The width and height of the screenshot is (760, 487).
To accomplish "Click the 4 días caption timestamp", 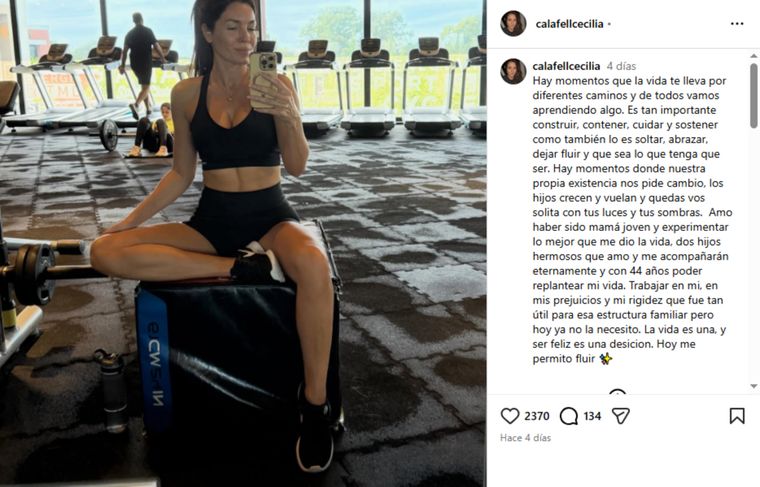I will (621, 66).
